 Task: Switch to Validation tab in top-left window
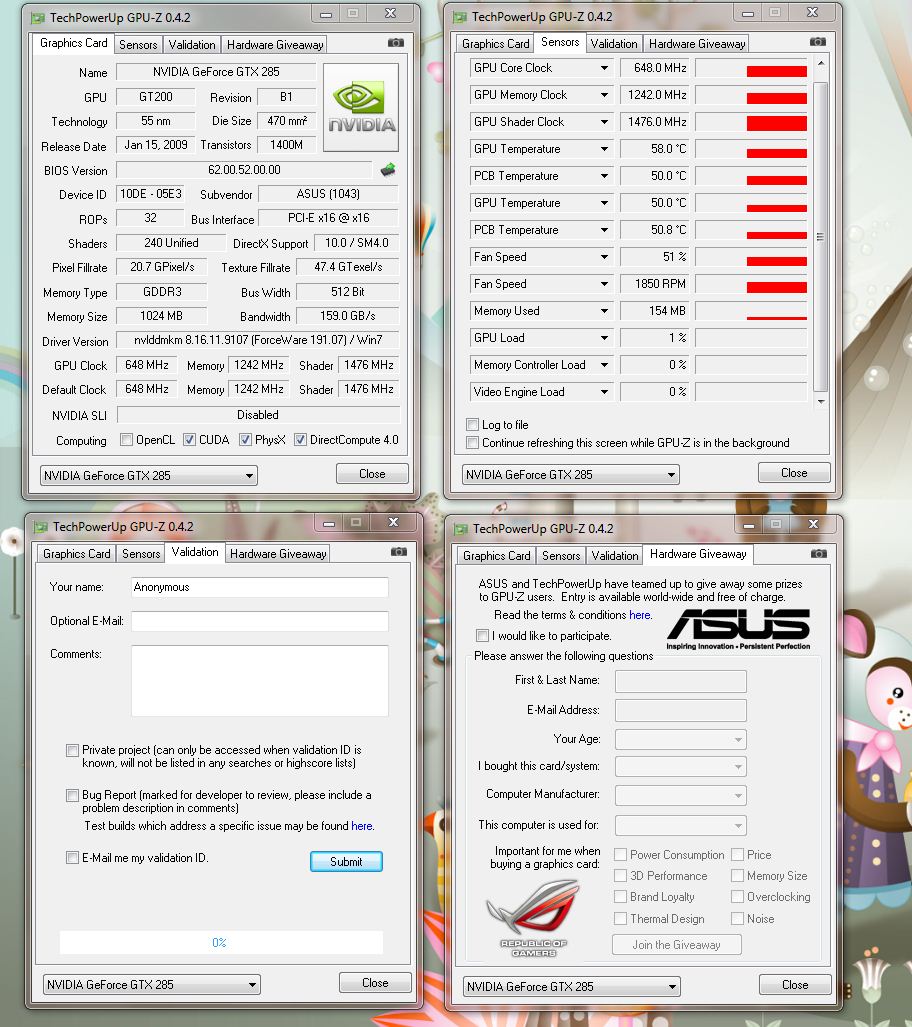[x=191, y=45]
